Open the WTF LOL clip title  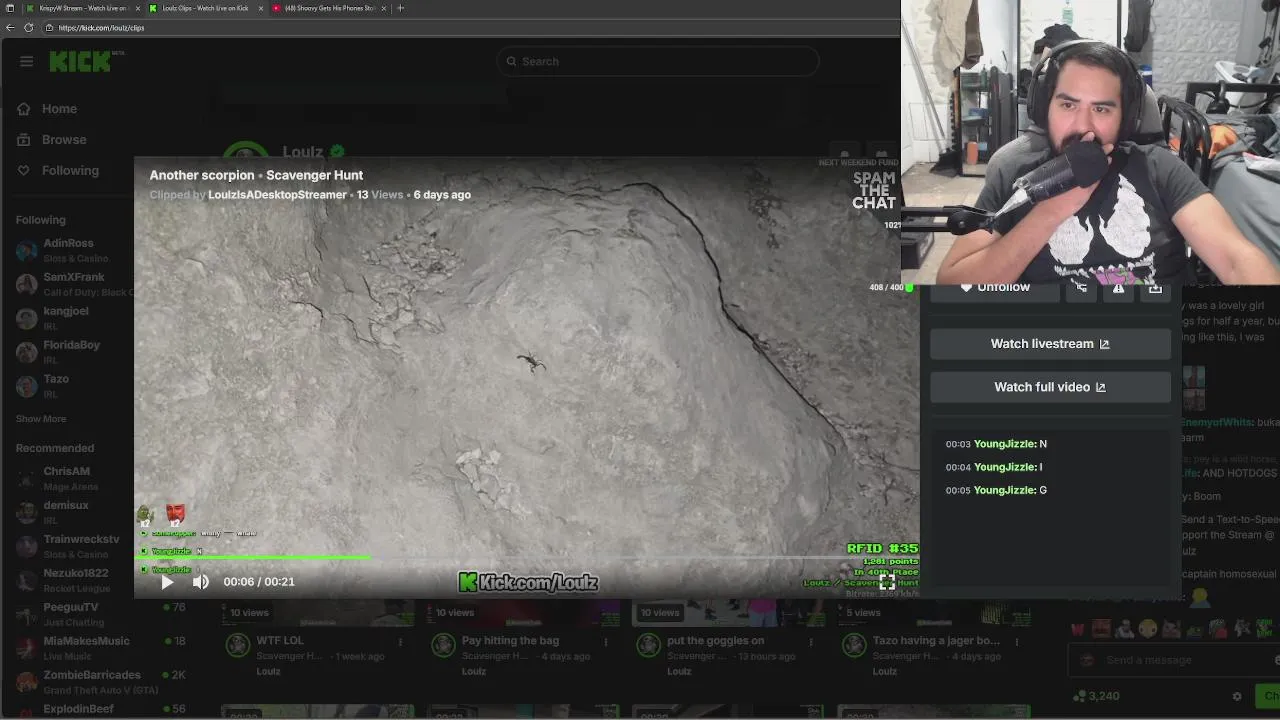280,641
